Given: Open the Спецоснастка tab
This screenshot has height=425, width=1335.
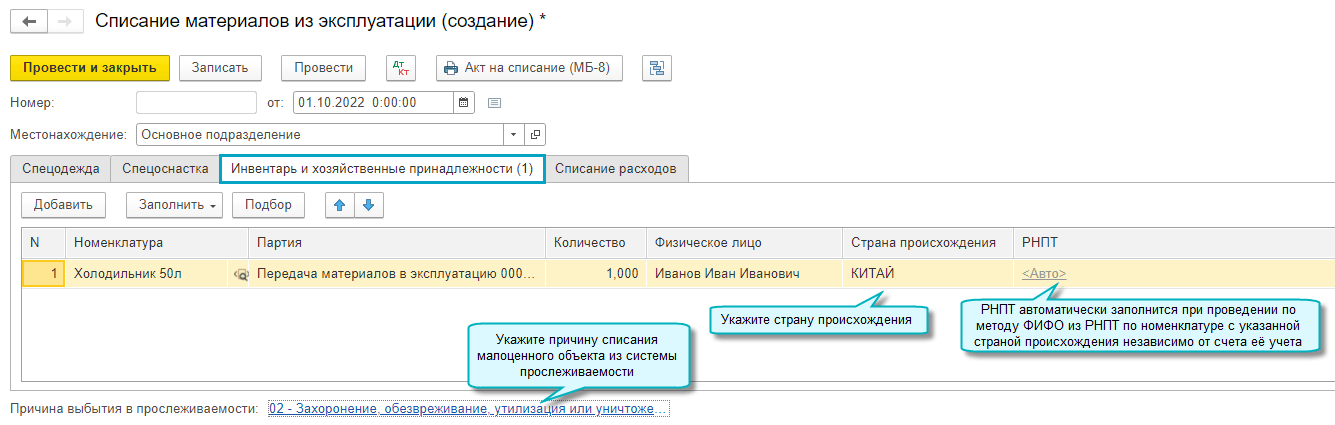Looking at the screenshot, I should click(165, 169).
